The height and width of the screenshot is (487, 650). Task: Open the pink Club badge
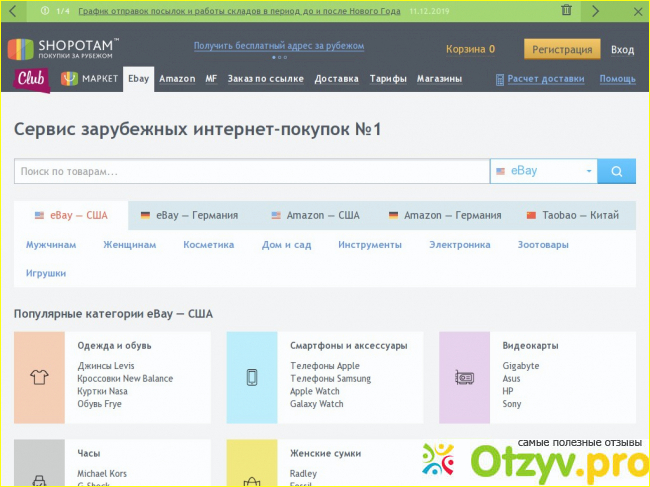(x=33, y=79)
